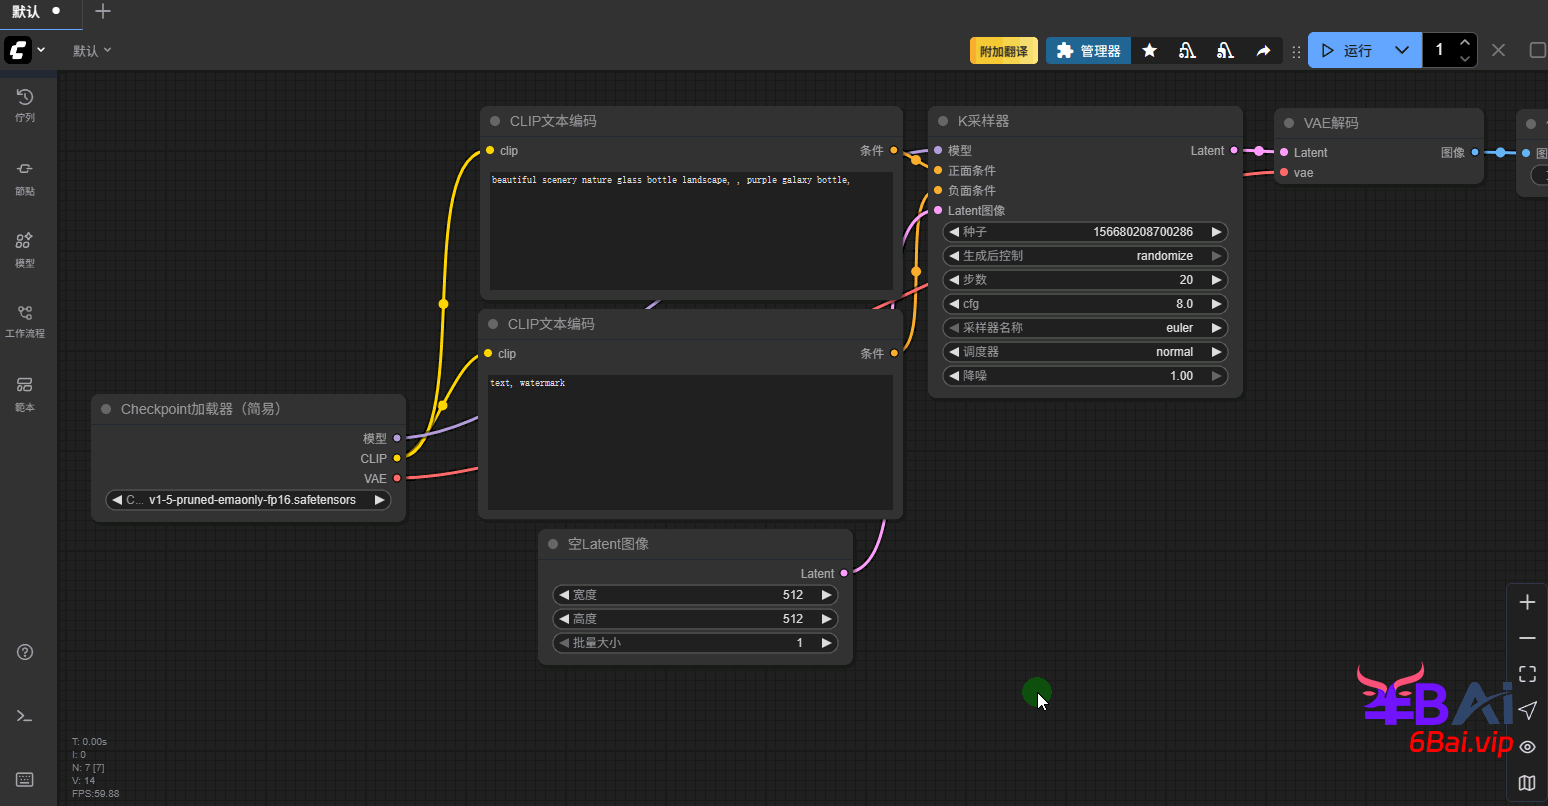
Task: Click the cfg 8.0 value slider
Action: click(1085, 304)
